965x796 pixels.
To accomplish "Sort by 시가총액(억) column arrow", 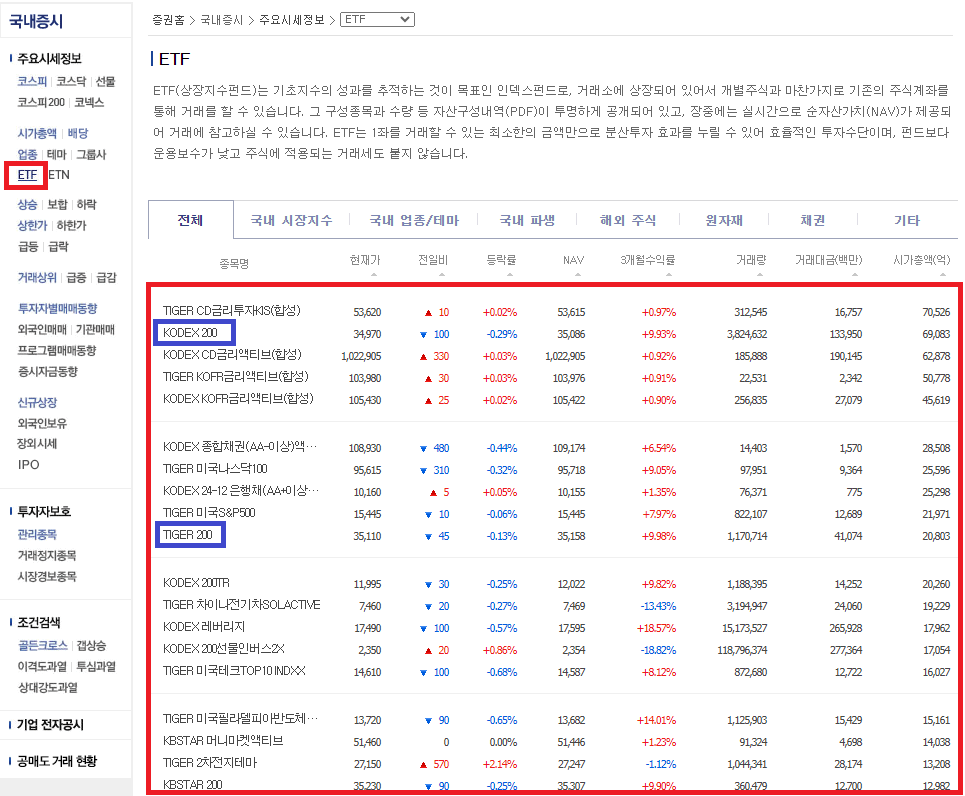I will tap(943, 275).
